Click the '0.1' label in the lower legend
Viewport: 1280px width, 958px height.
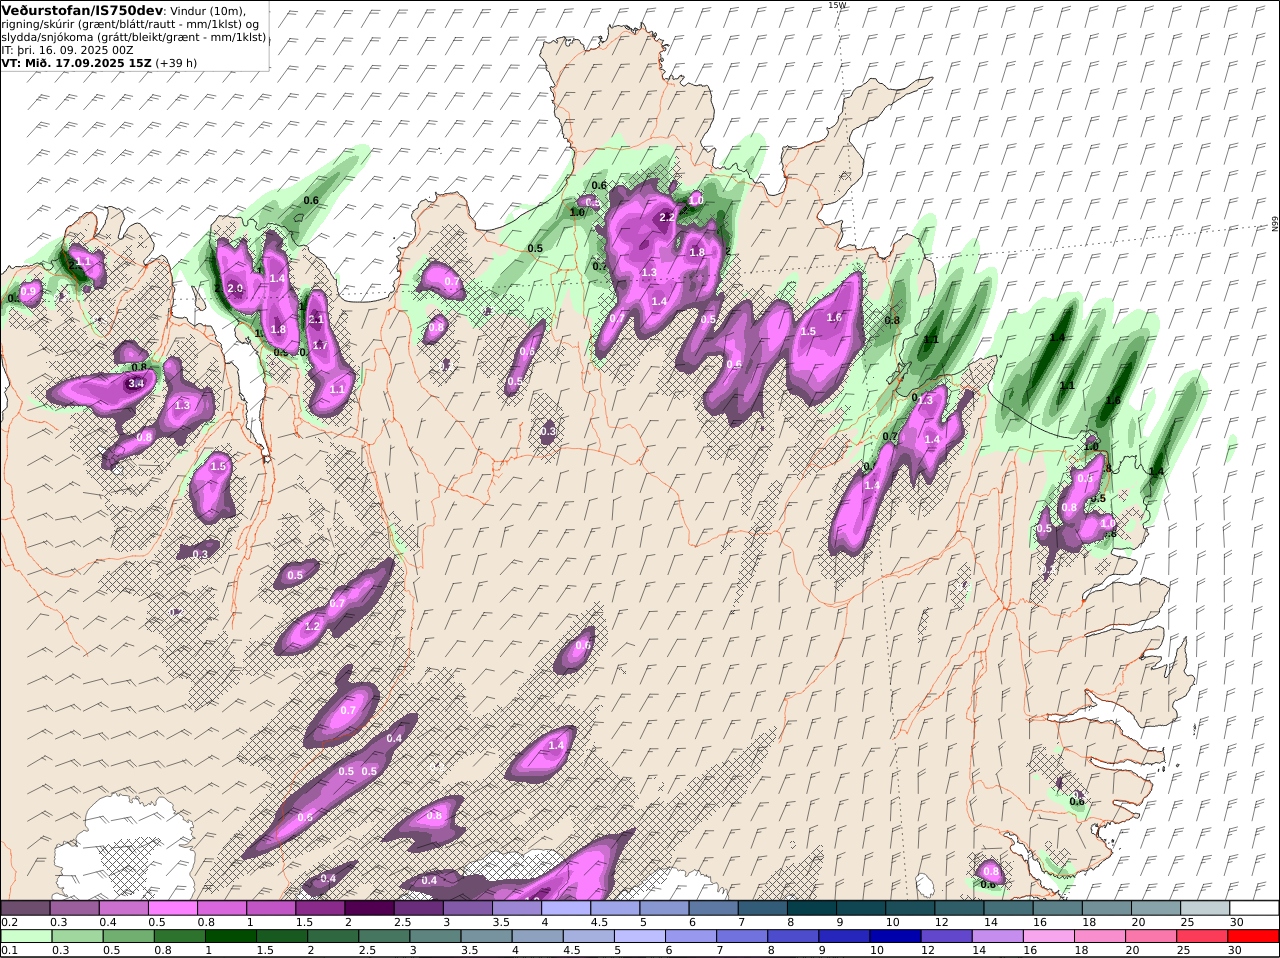coord(9,950)
